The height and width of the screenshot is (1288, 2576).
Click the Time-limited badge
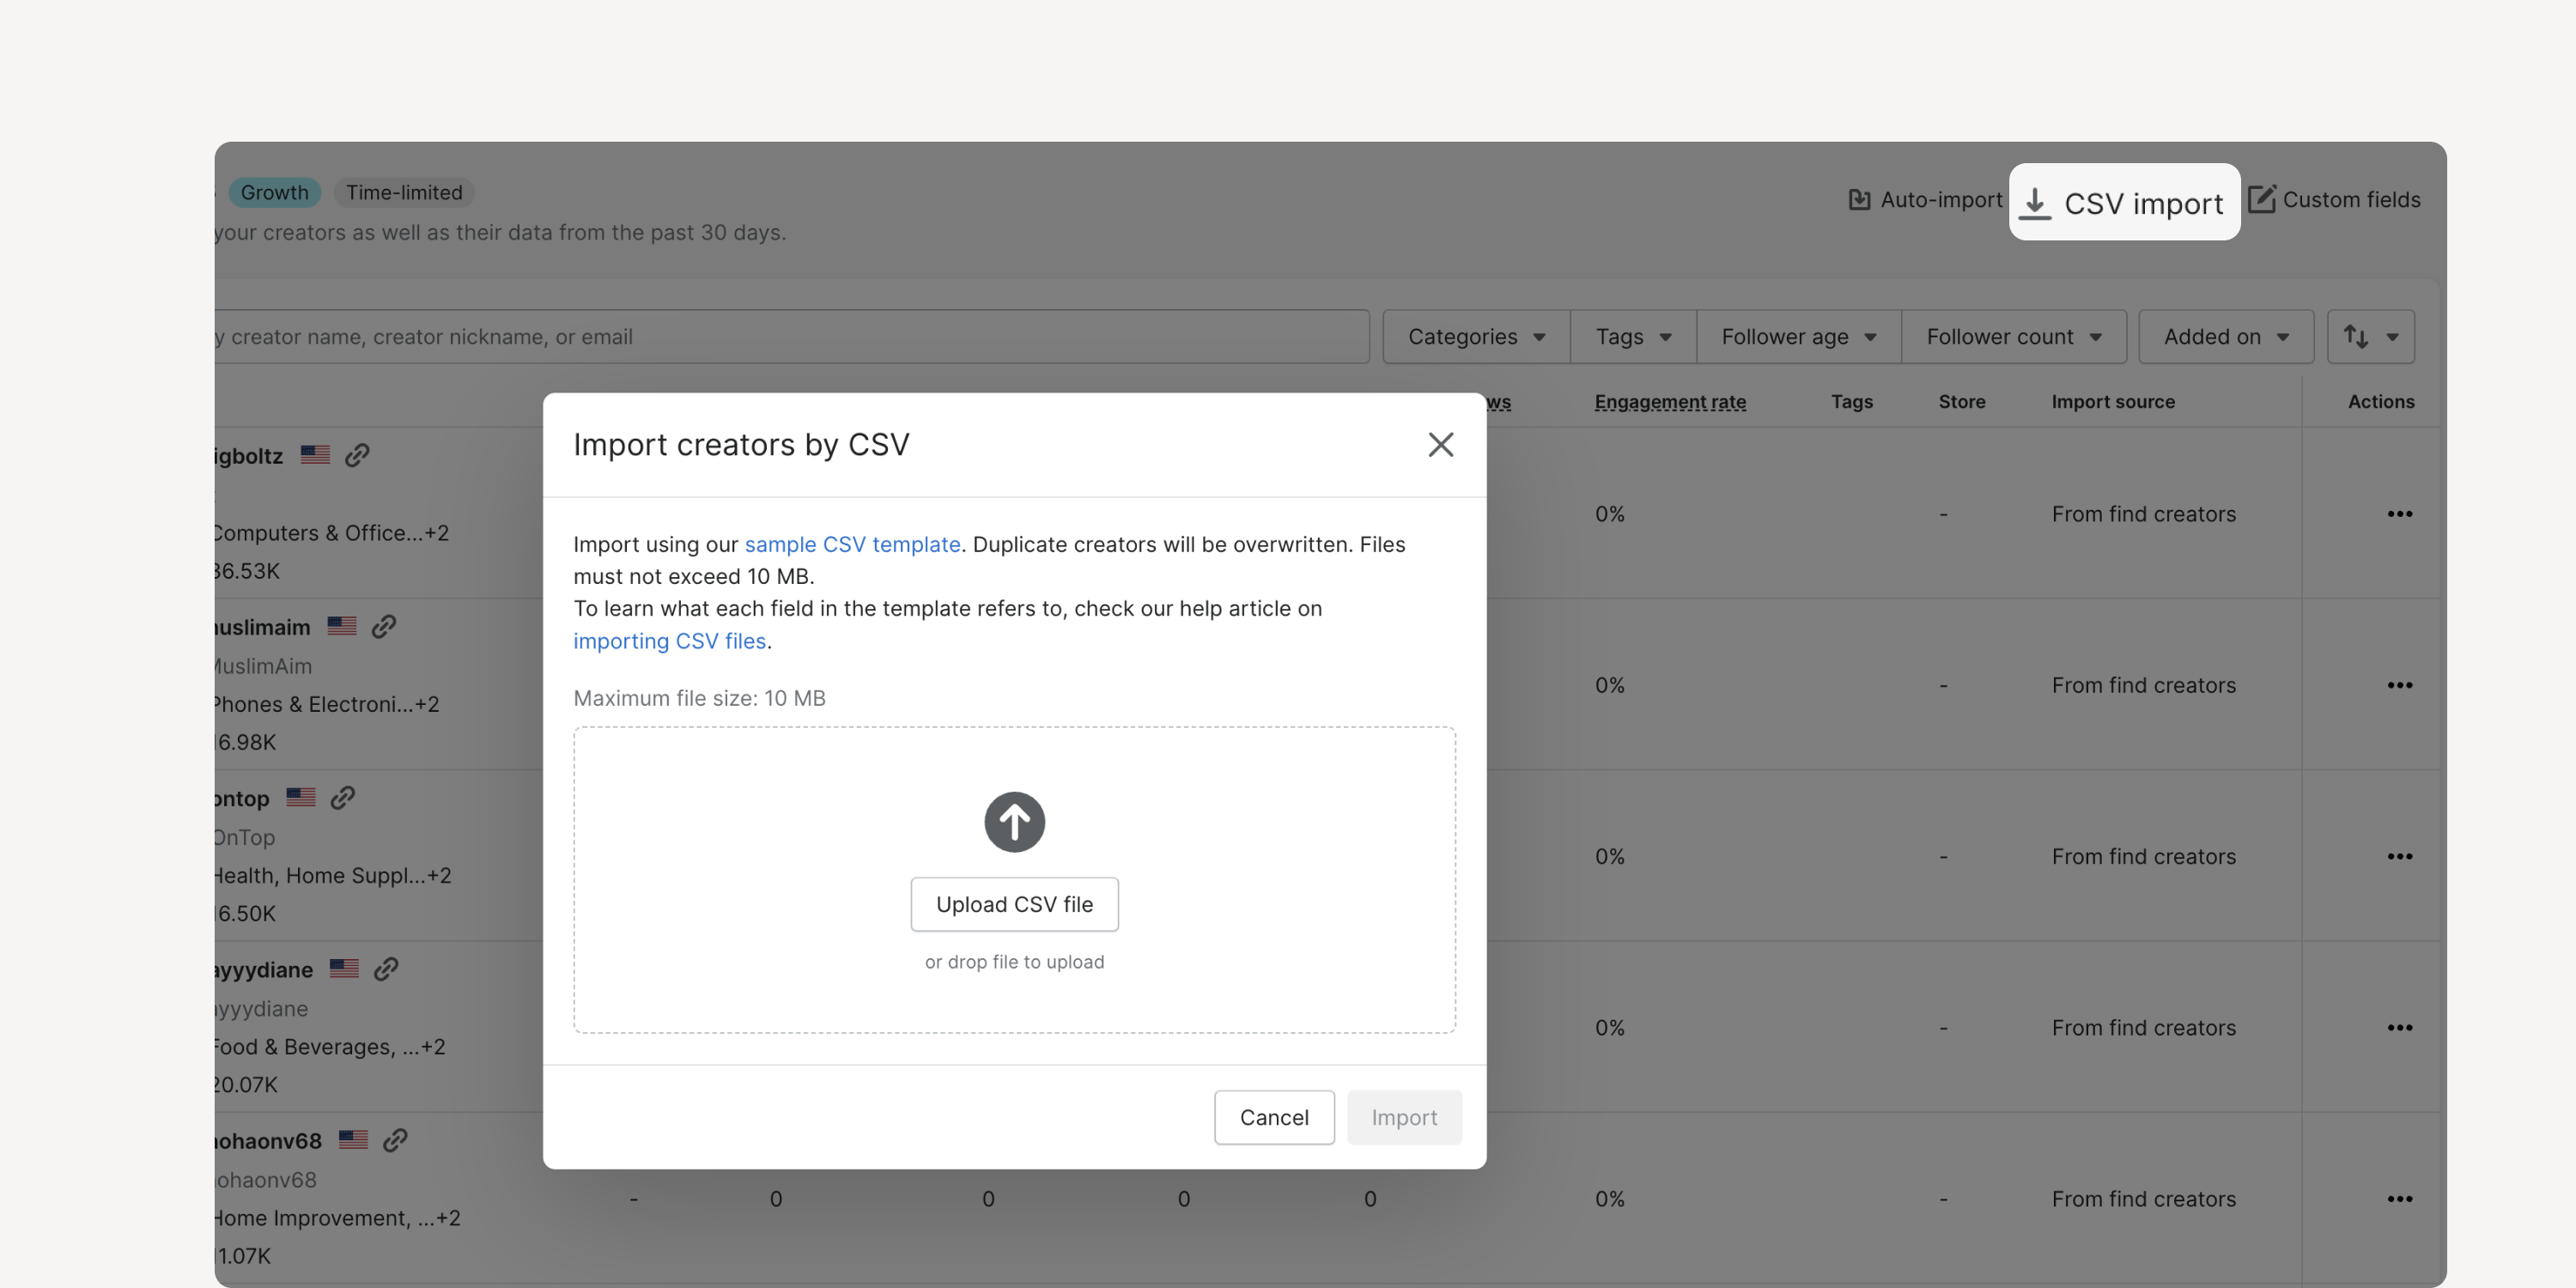[x=404, y=192]
